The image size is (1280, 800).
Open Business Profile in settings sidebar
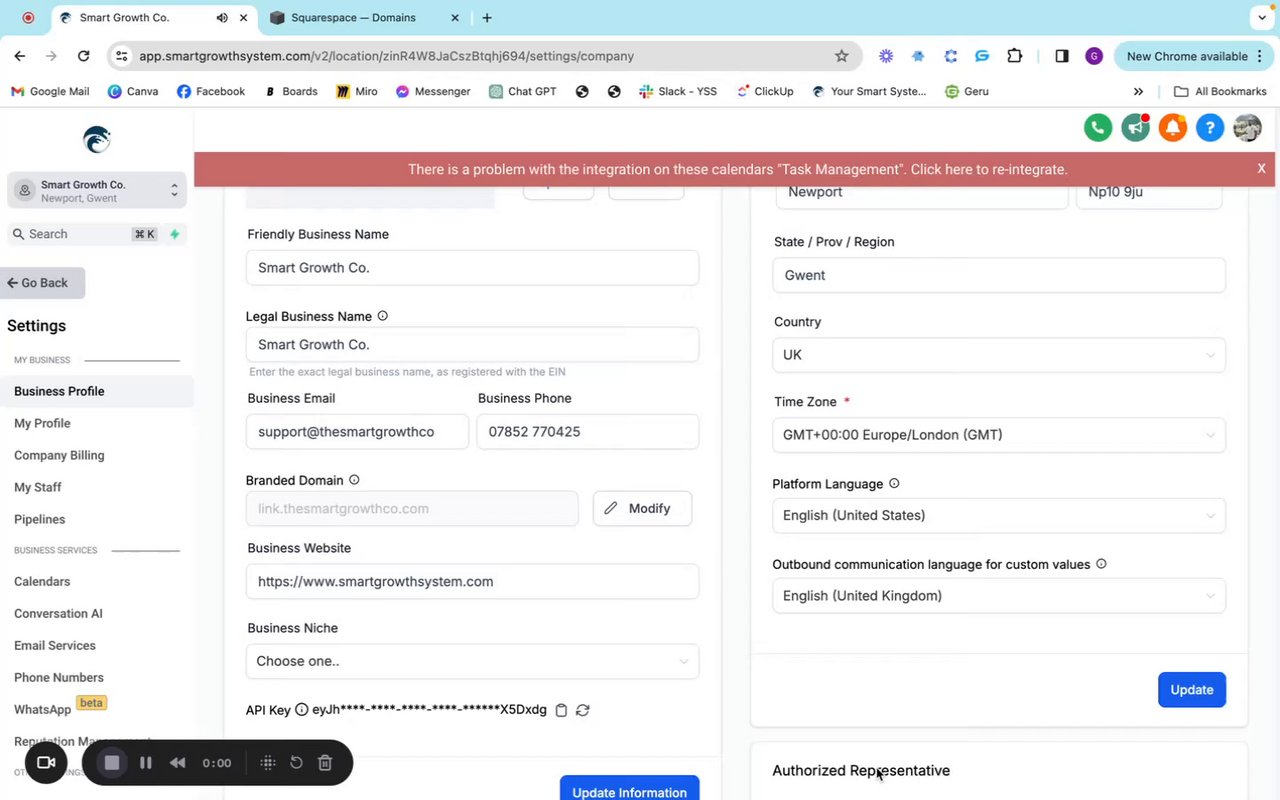click(x=97, y=391)
